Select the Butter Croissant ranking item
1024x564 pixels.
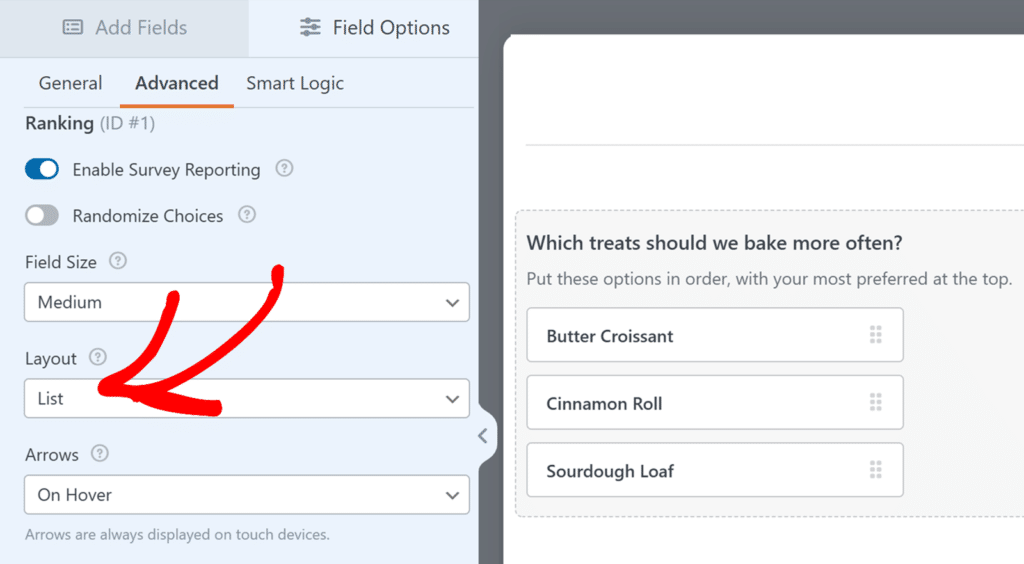coord(715,335)
